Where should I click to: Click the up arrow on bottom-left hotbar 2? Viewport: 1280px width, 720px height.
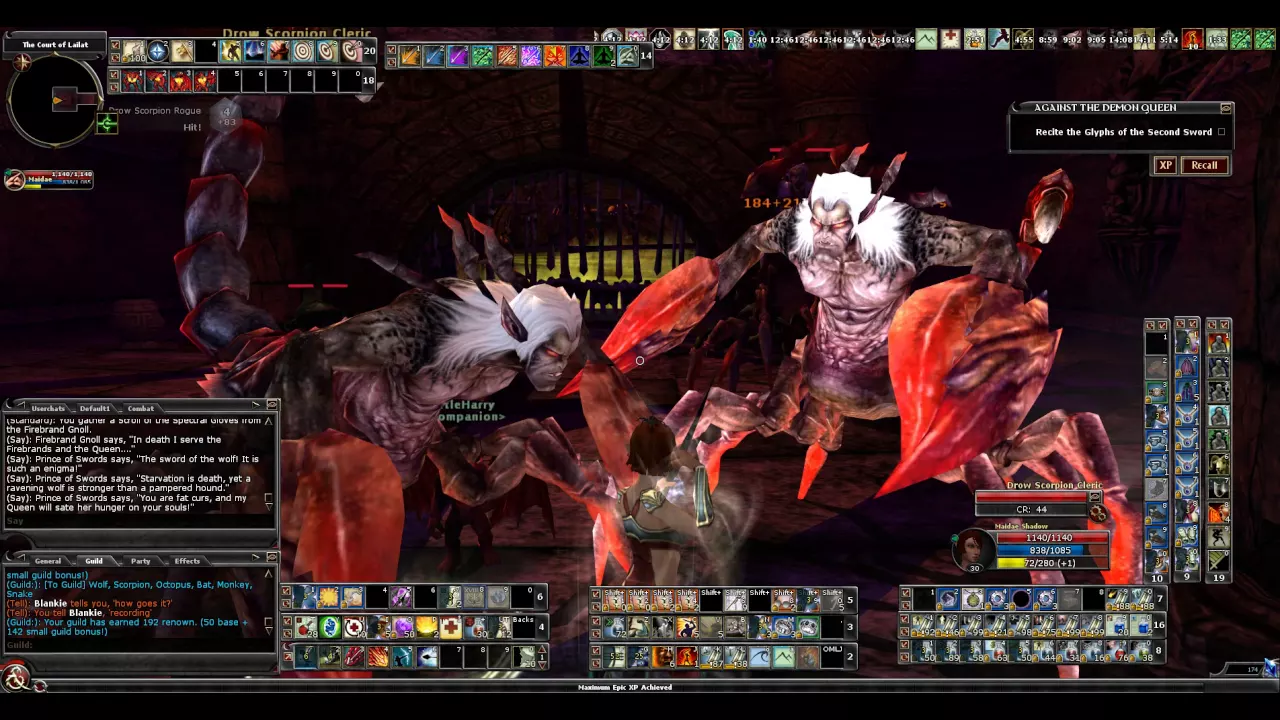coord(542,649)
